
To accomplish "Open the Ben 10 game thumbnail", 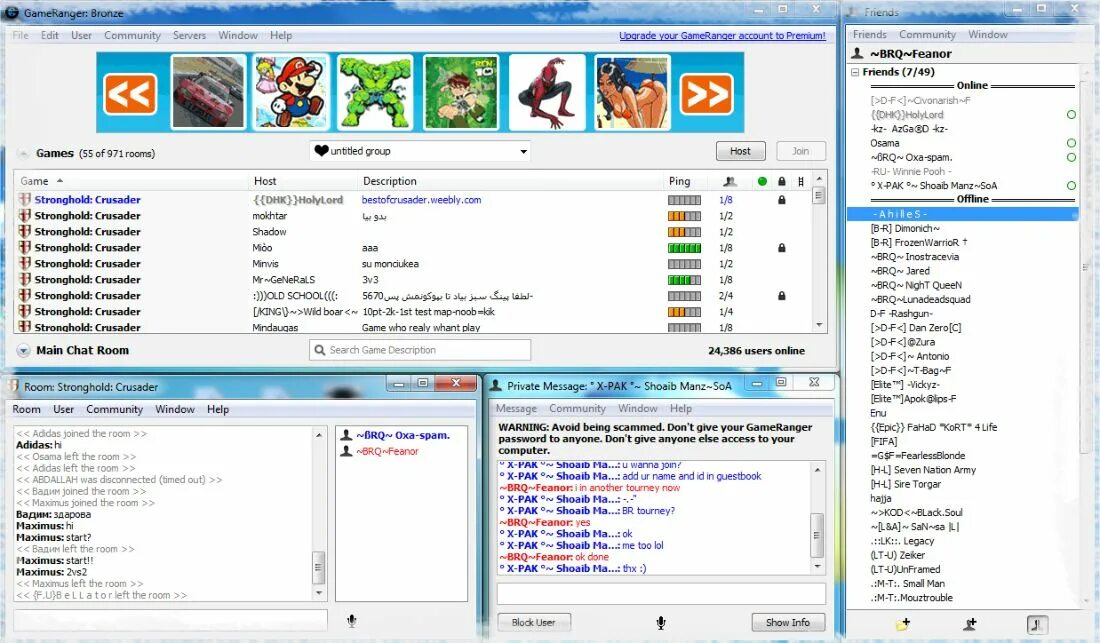I will point(461,93).
